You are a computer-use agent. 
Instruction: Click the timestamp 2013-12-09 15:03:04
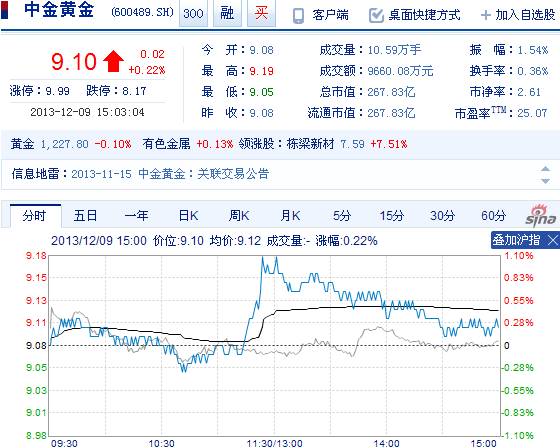[x=88, y=112]
